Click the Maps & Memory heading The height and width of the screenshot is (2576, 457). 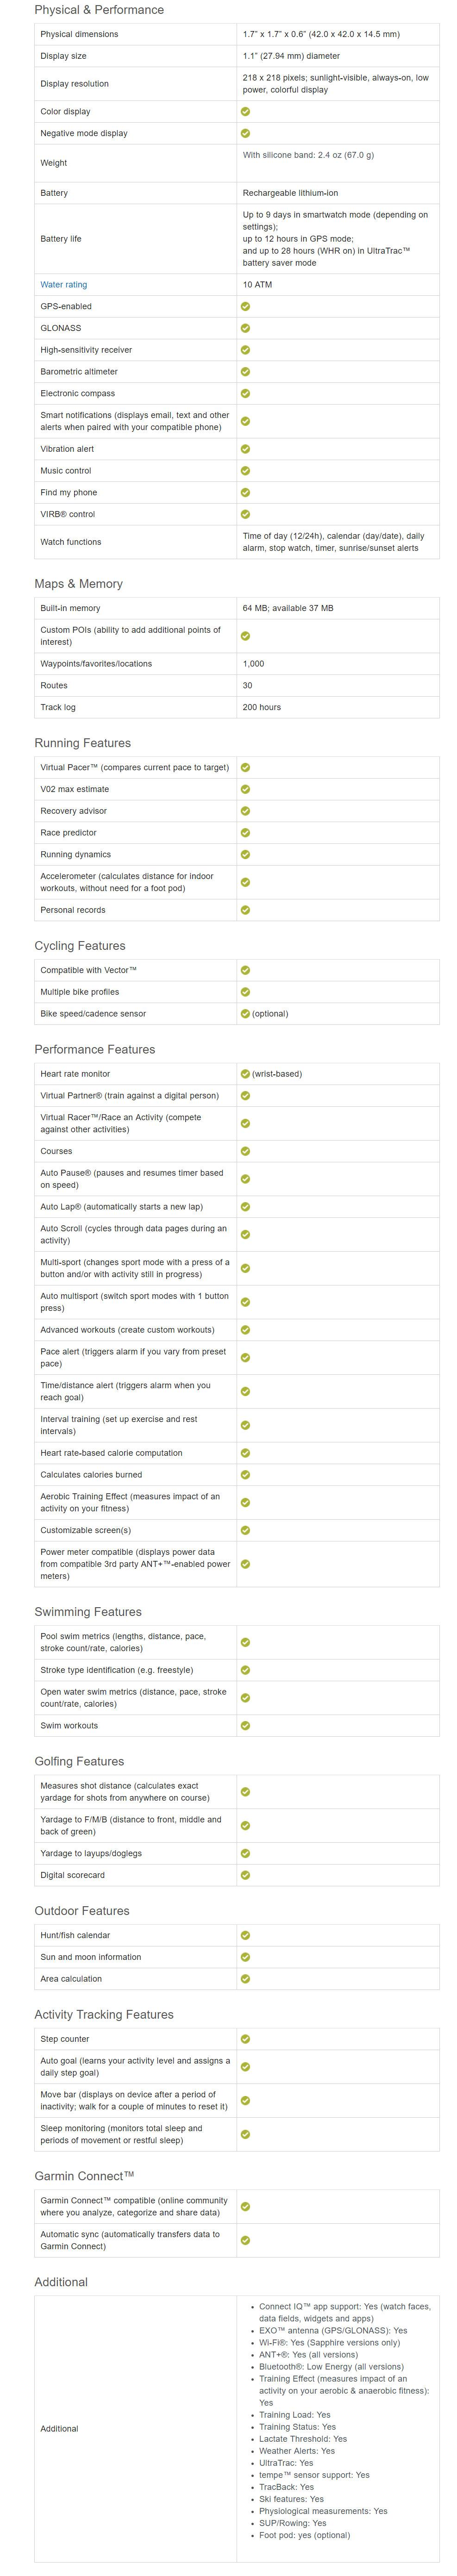click(78, 584)
